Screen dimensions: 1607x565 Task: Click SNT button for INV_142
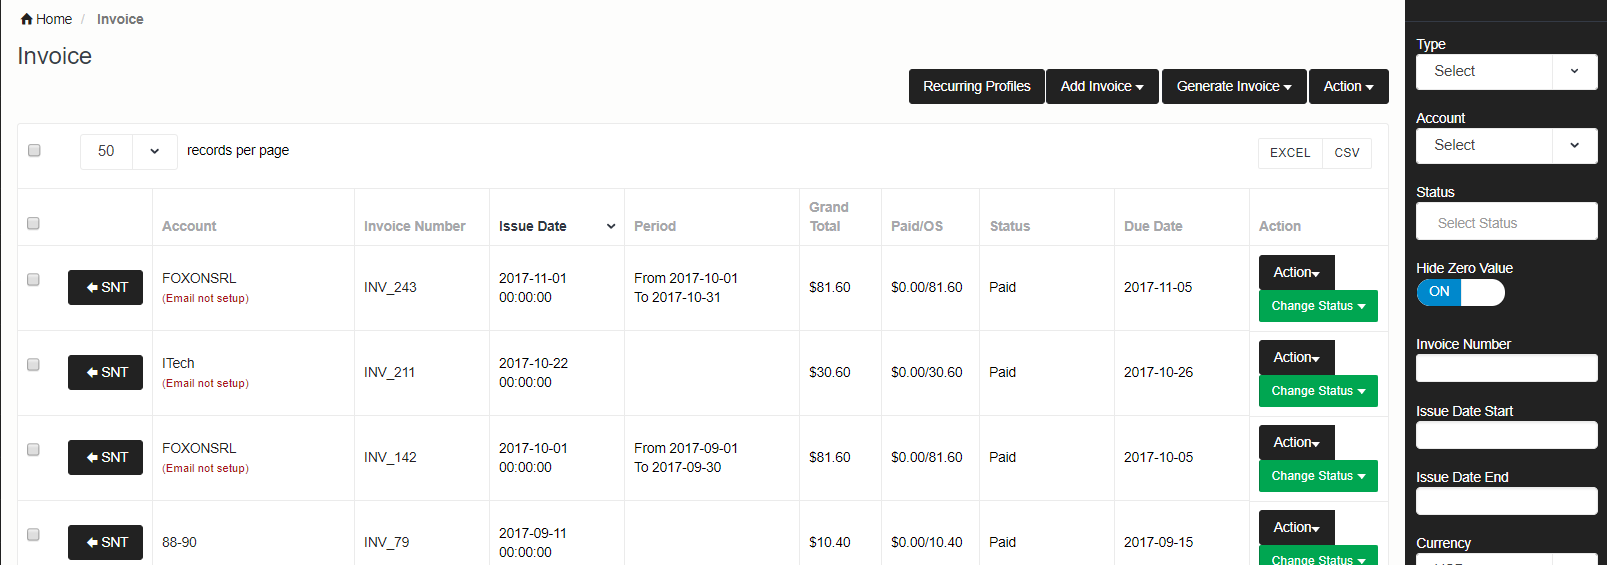click(105, 457)
